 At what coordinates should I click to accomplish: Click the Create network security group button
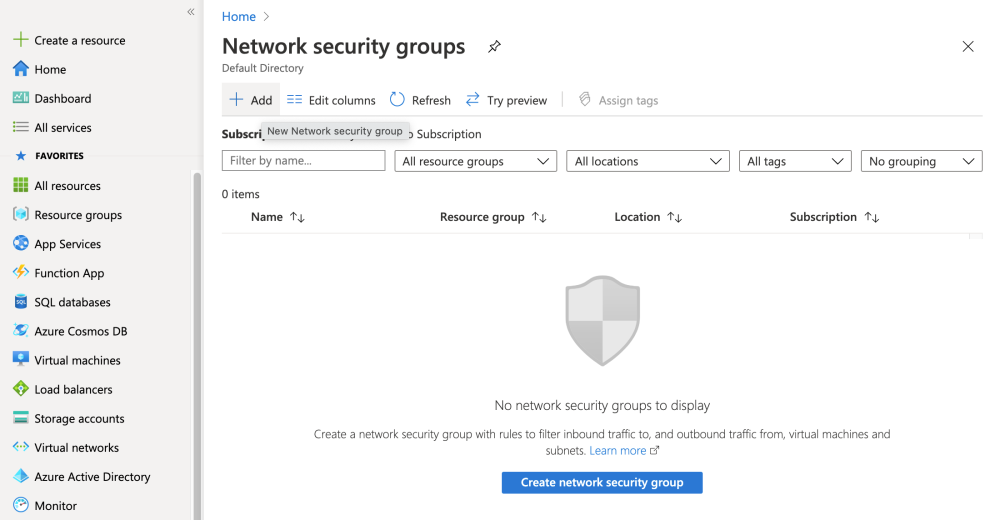click(602, 483)
